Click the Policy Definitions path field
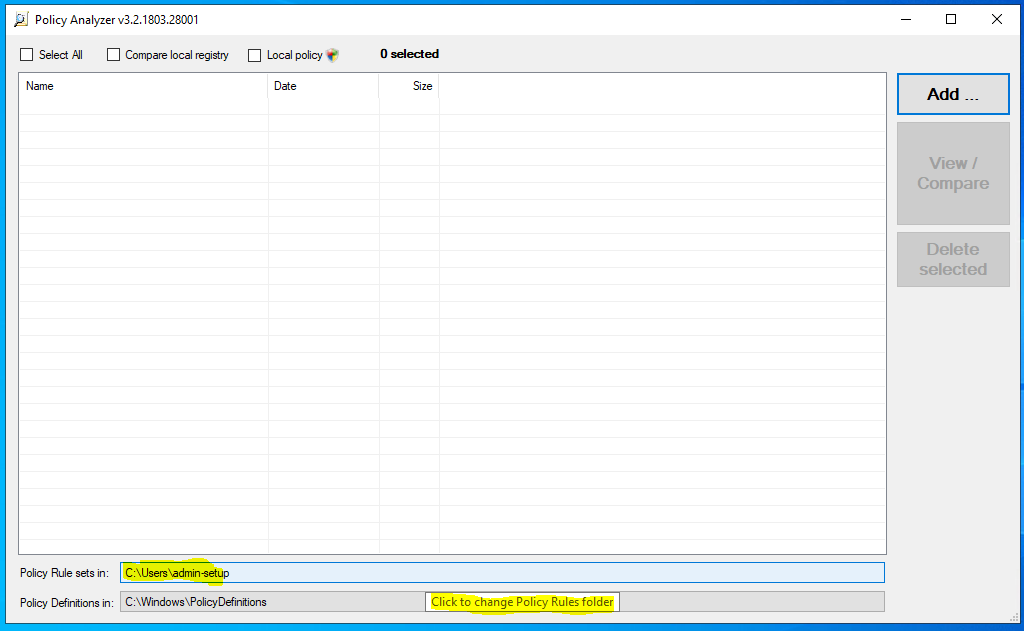The height and width of the screenshot is (631, 1024). pyautogui.click(x=502, y=602)
